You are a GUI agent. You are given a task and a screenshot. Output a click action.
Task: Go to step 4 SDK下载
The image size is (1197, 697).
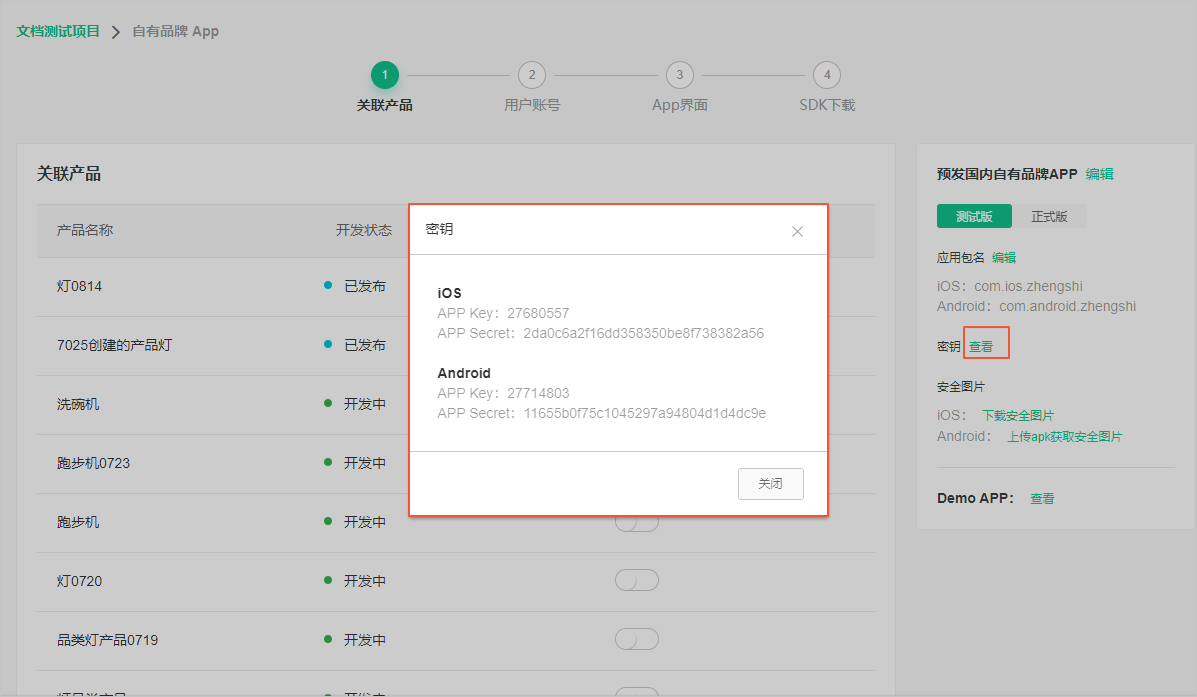point(827,75)
